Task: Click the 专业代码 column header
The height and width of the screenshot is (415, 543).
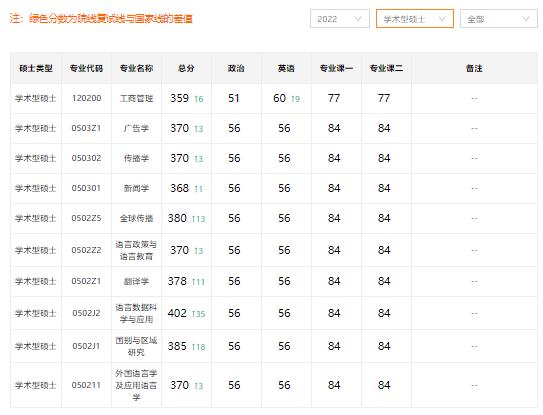Action: pos(86,68)
